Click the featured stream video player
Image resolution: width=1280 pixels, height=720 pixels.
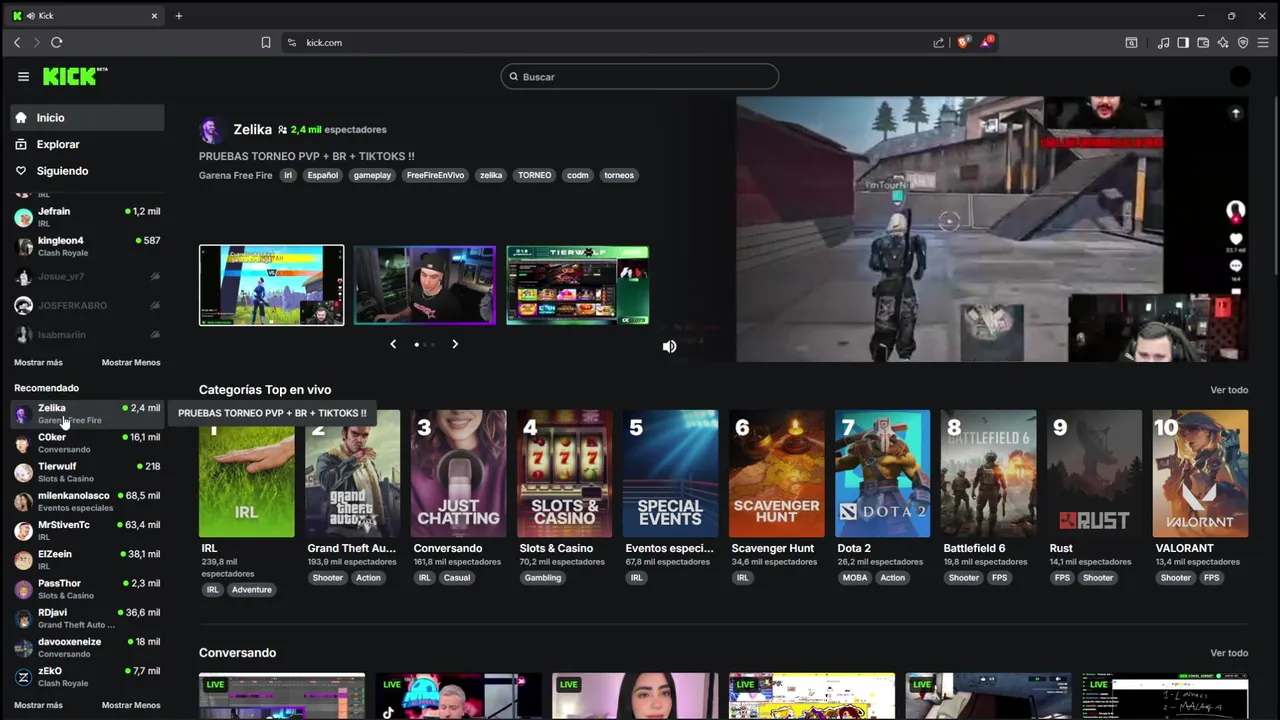pos(992,229)
